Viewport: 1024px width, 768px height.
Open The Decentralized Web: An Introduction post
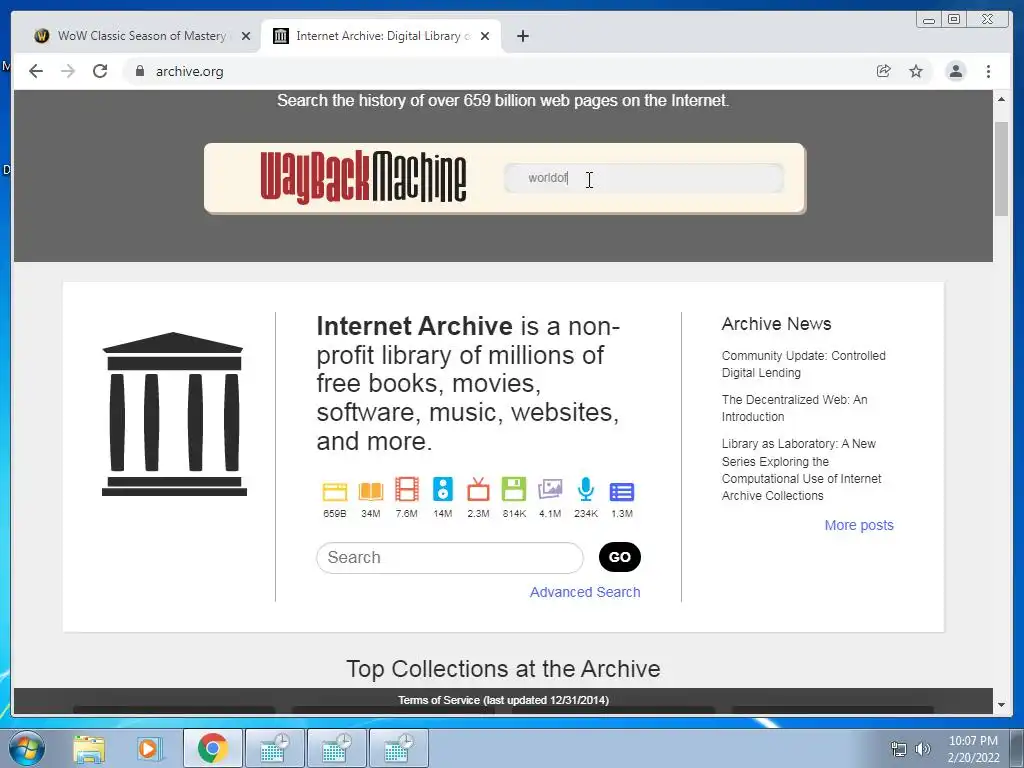tap(795, 408)
